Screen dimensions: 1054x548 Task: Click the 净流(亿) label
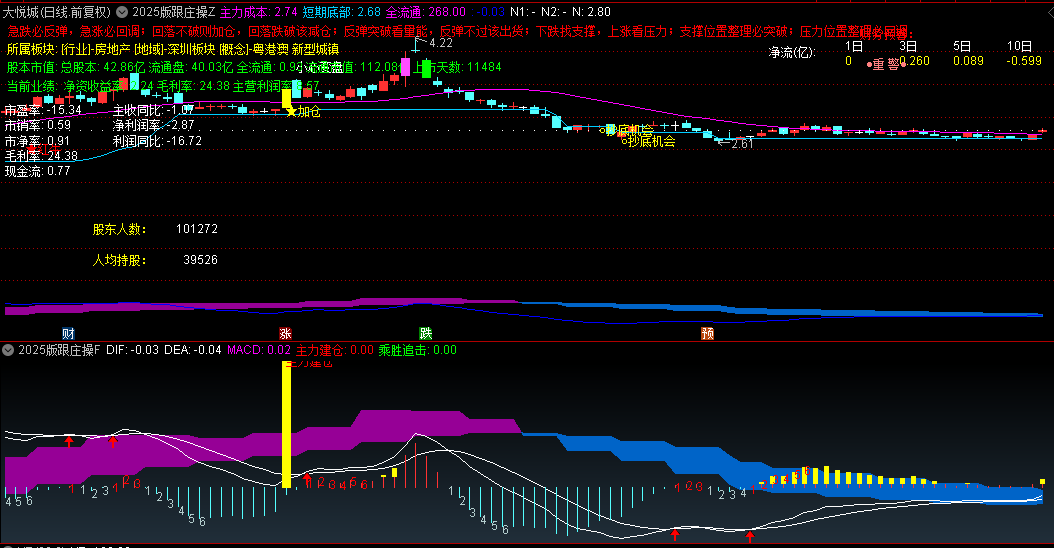(x=792, y=52)
